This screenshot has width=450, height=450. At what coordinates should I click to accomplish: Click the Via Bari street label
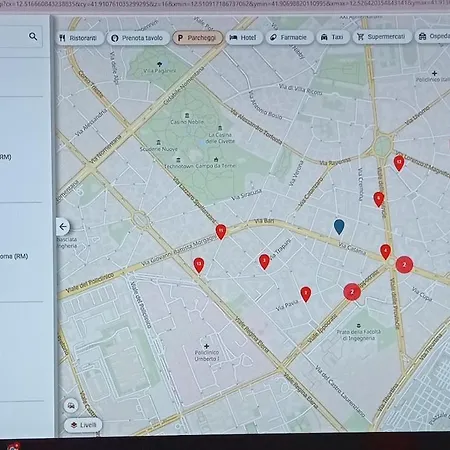click(x=264, y=221)
